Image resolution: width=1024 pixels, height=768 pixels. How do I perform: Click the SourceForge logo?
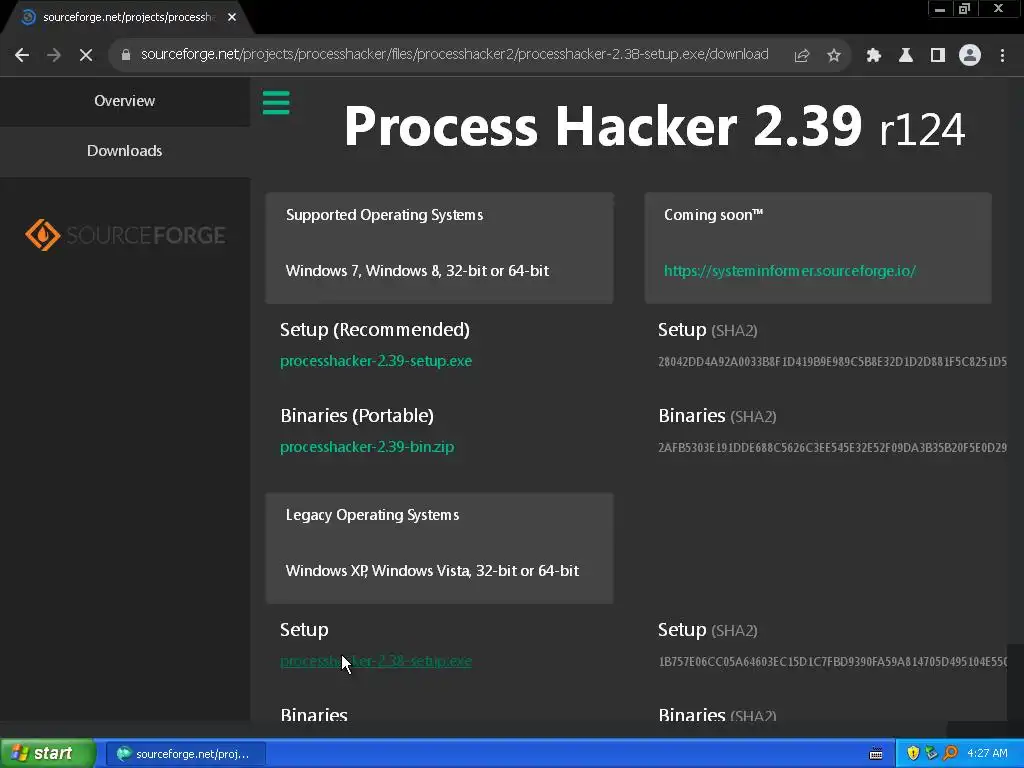125,235
